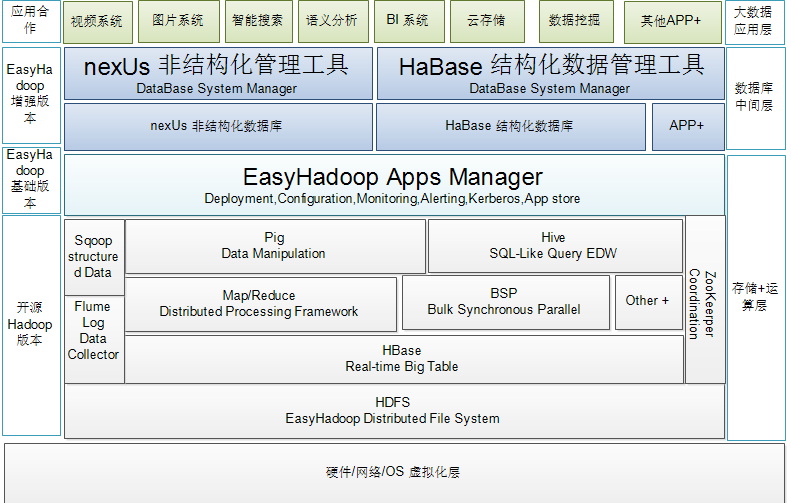Click the 视频系统 box
This screenshot has height=503, width=791.
[x=98, y=22]
